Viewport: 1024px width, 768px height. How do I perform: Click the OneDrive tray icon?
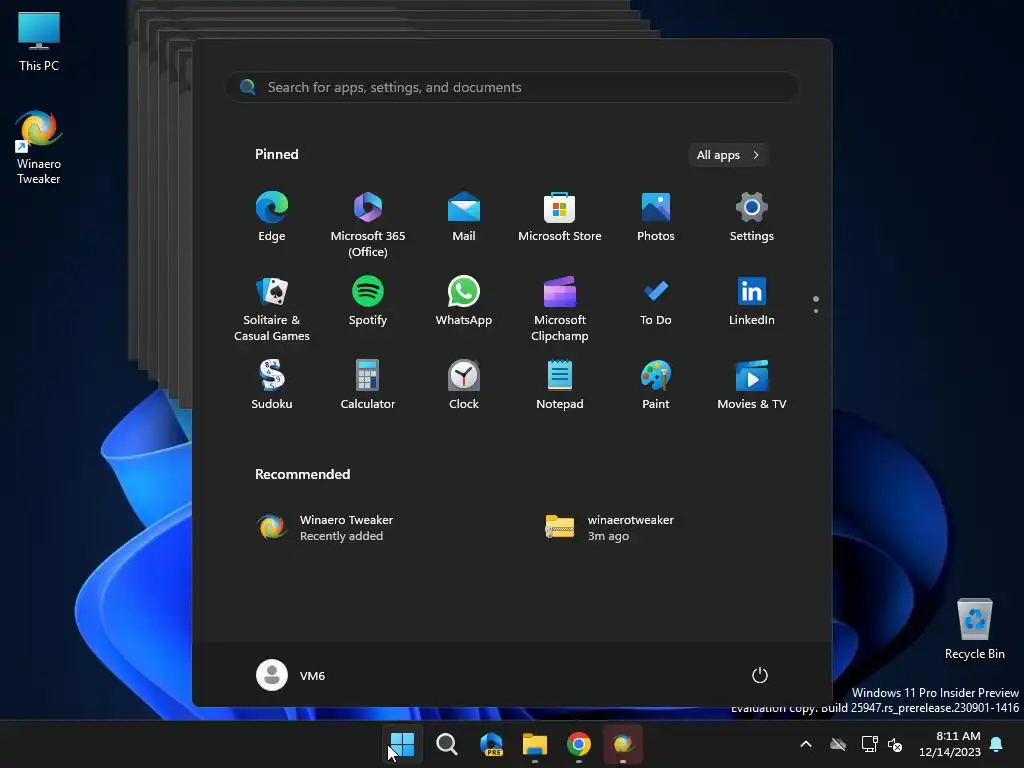pyautogui.click(x=838, y=744)
